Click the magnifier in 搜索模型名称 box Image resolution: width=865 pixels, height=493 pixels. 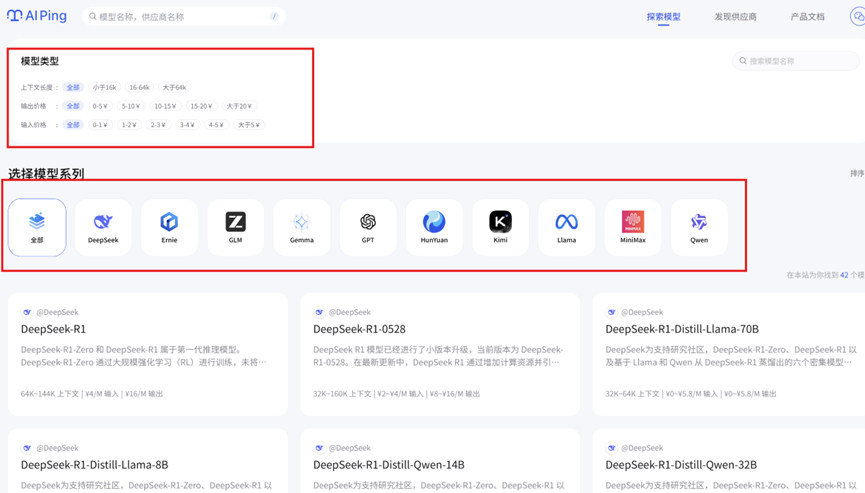[743, 61]
